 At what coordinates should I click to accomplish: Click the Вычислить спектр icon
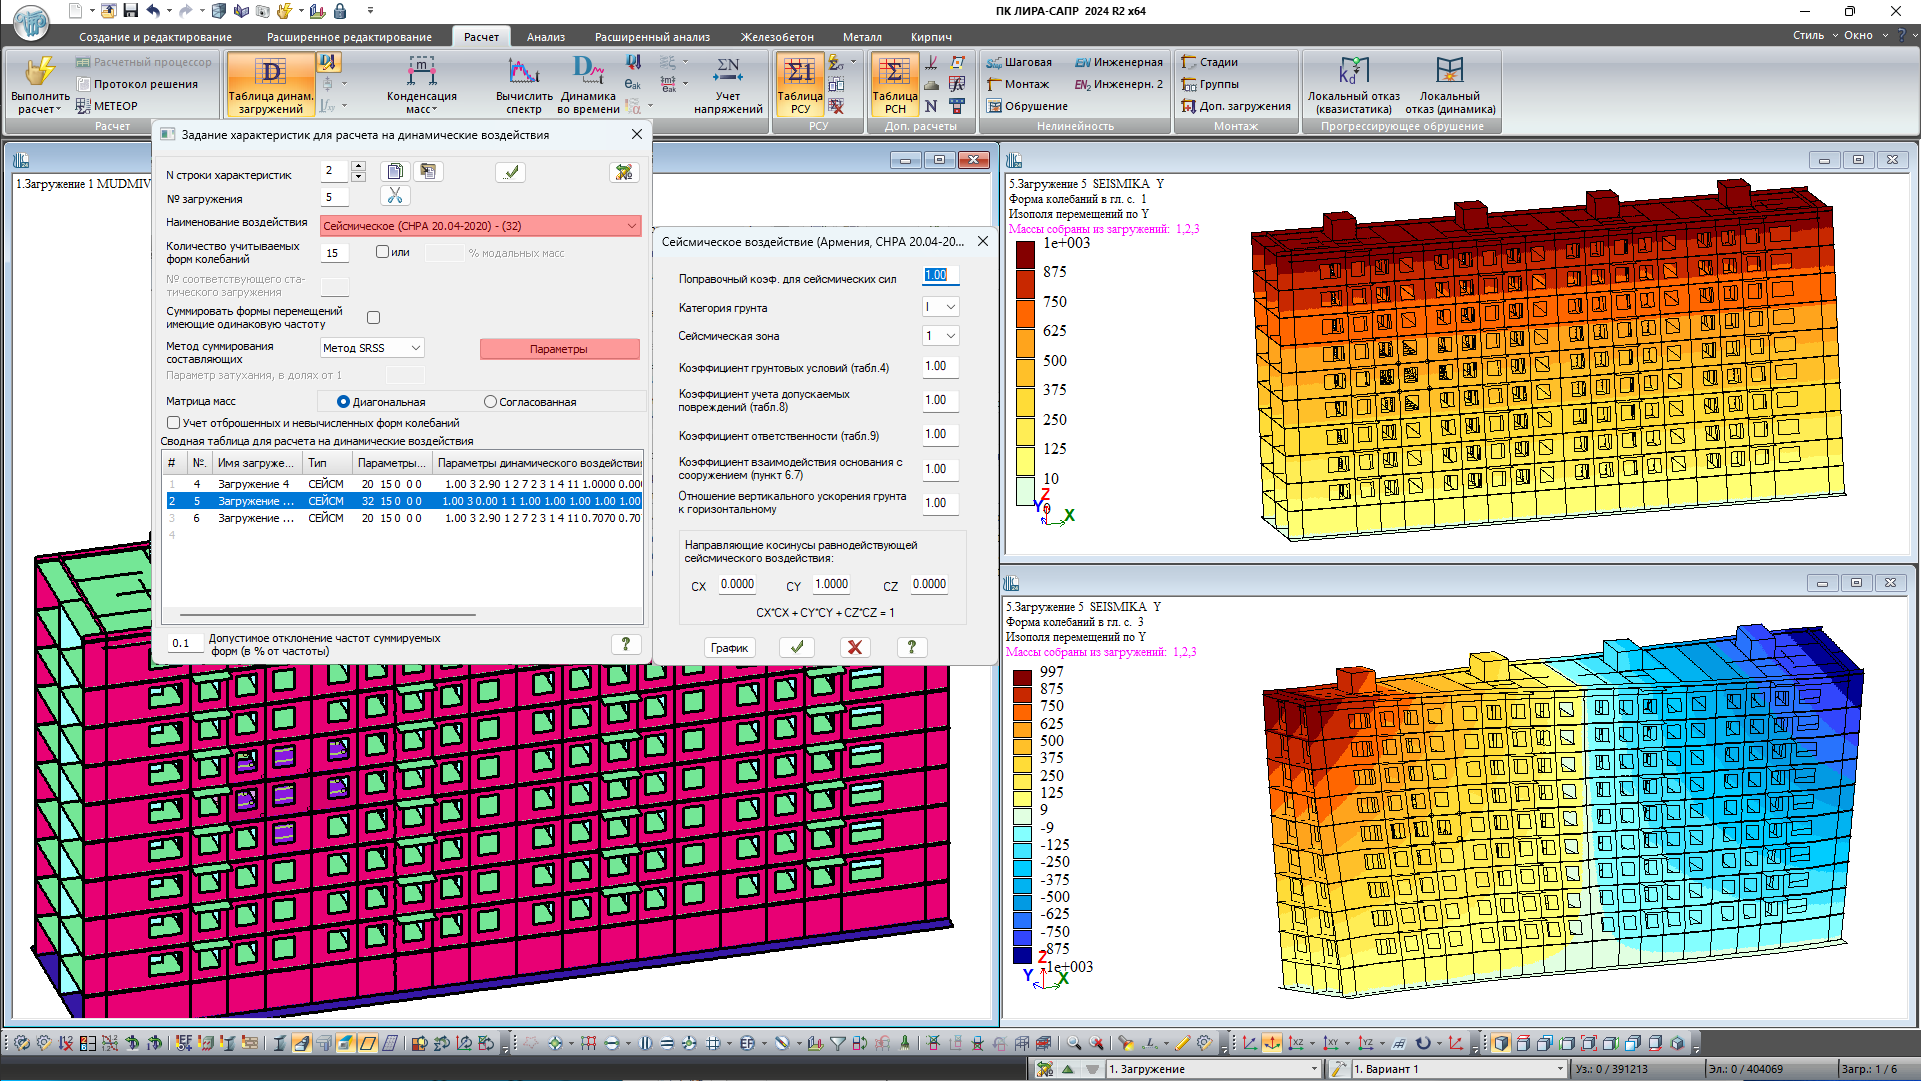point(523,73)
